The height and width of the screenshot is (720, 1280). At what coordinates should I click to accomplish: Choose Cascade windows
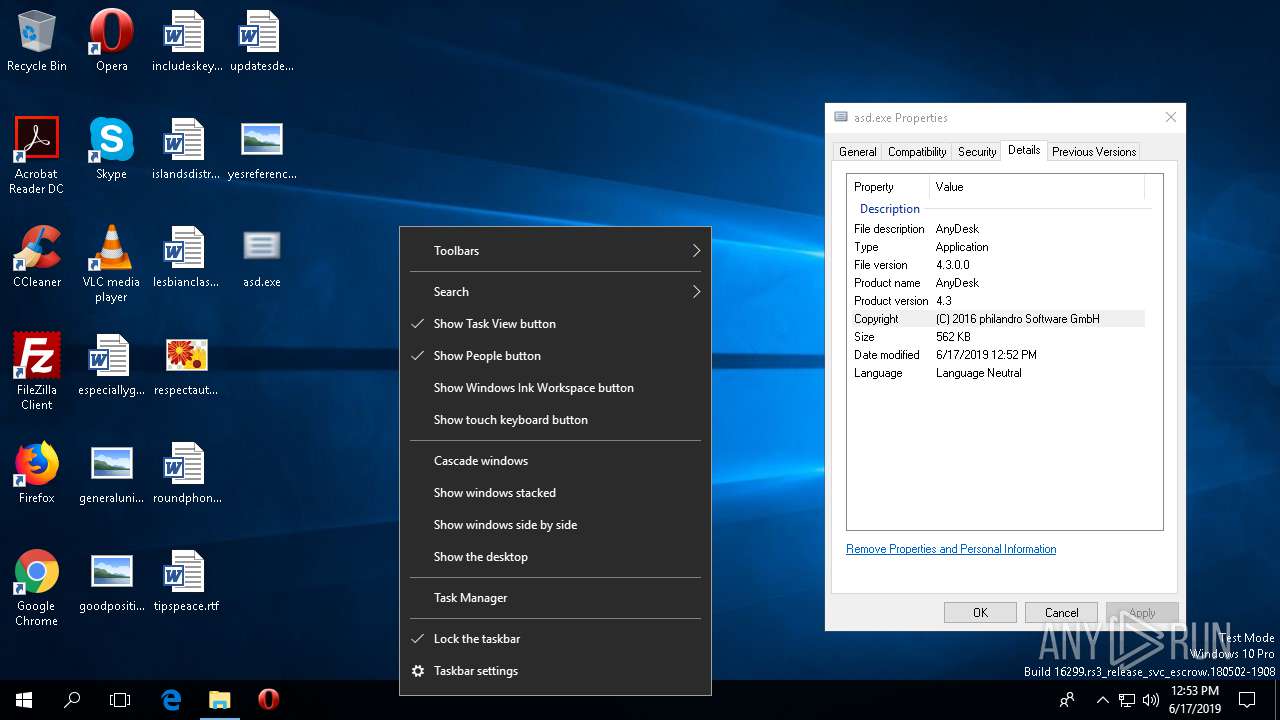[x=555, y=461]
